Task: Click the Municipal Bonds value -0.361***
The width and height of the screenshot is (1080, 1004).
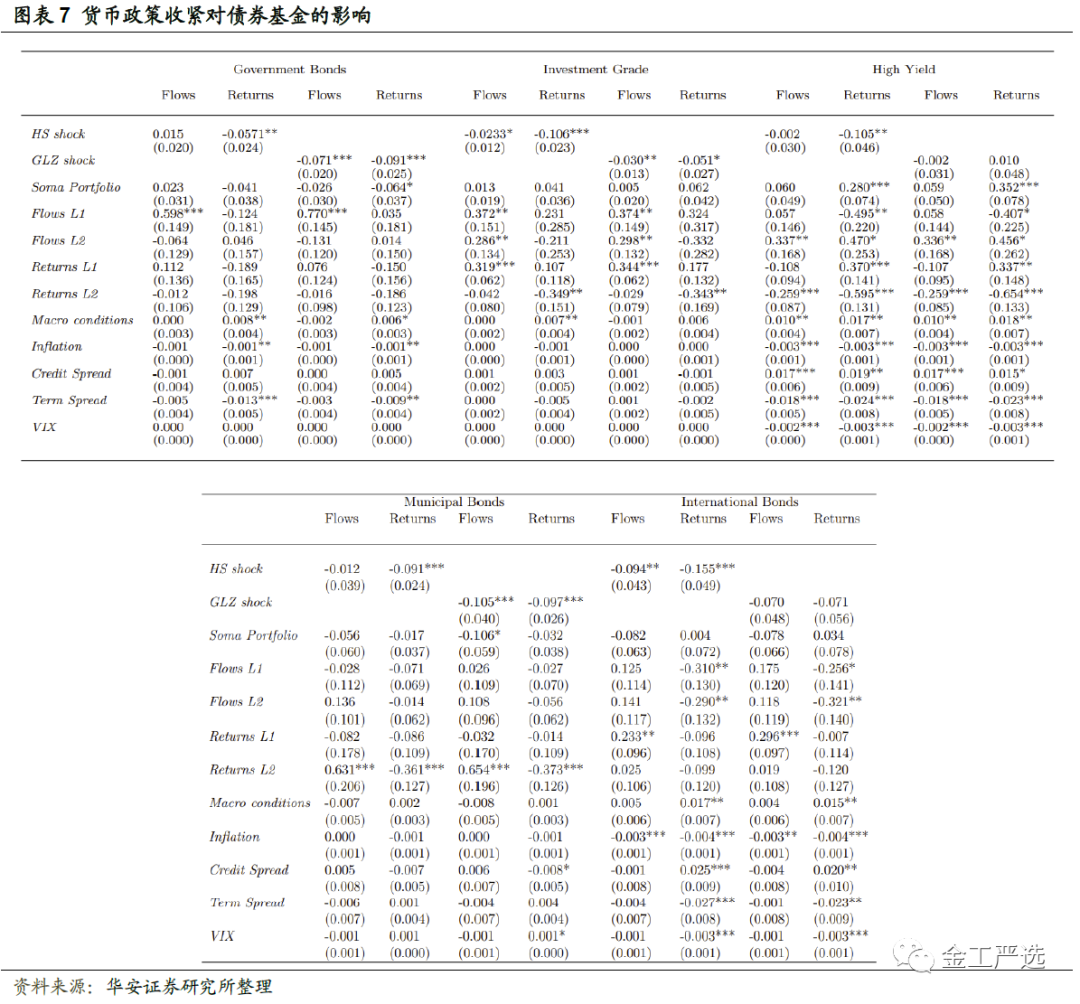Action: point(417,769)
